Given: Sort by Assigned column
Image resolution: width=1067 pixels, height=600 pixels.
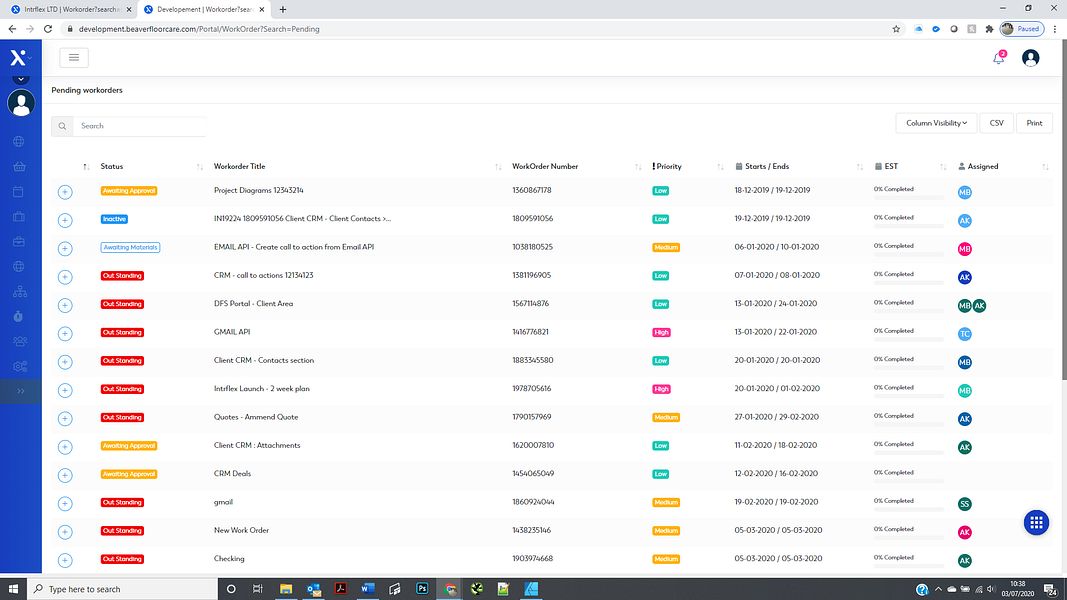Looking at the screenshot, I should click(x=979, y=167).
